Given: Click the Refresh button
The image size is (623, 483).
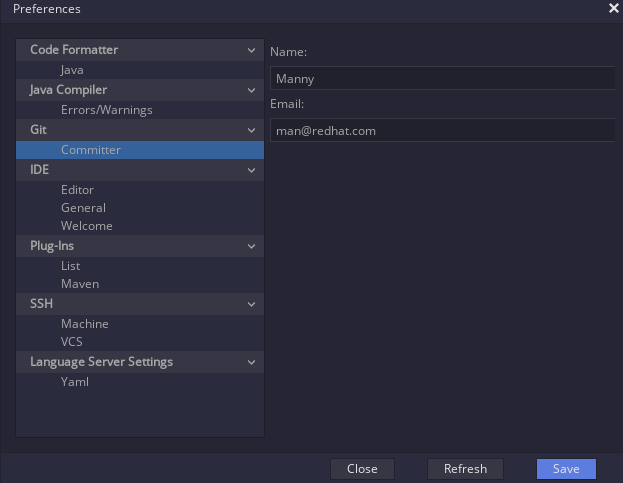Looking at the screenshot, I should 465,469.
